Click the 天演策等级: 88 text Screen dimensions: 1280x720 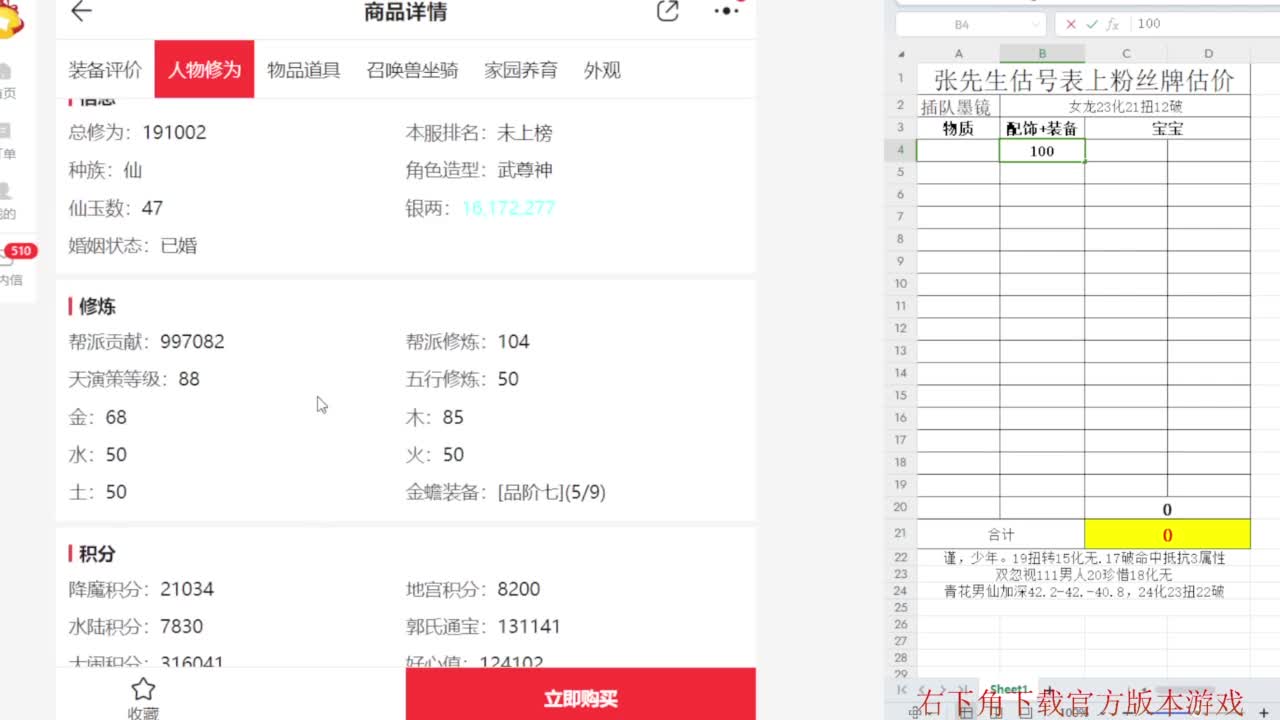[x=134, y=379]
